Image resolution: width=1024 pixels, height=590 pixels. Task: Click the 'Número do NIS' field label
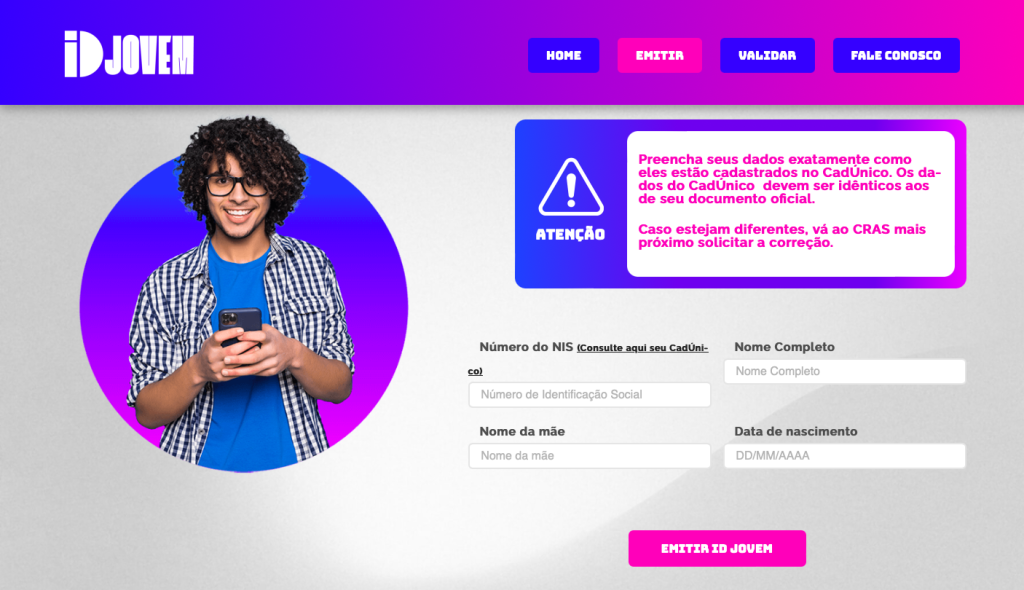526,347
